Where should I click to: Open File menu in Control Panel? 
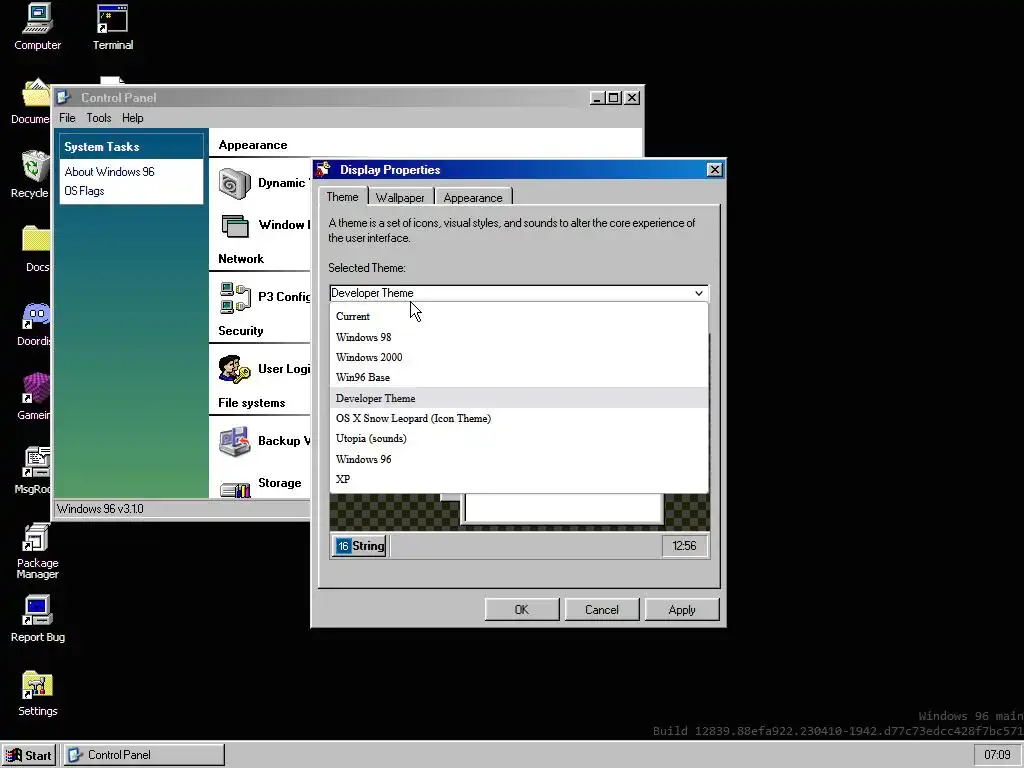point(67,118)
